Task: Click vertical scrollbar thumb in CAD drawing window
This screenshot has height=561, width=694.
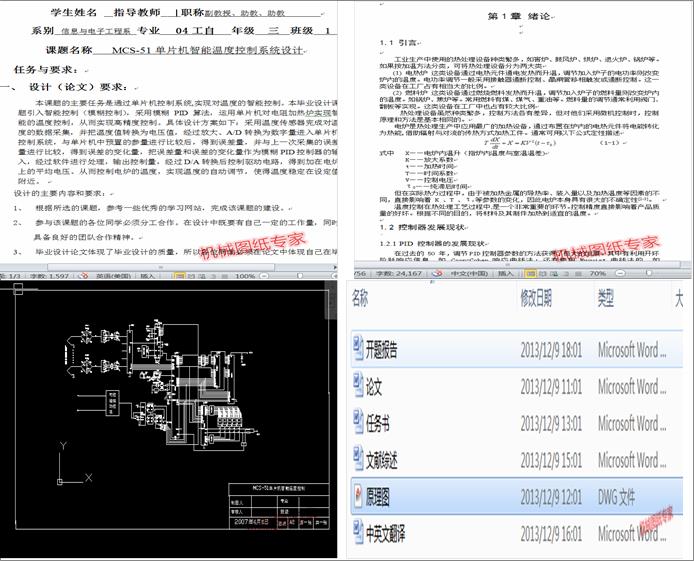Action: 331,299
